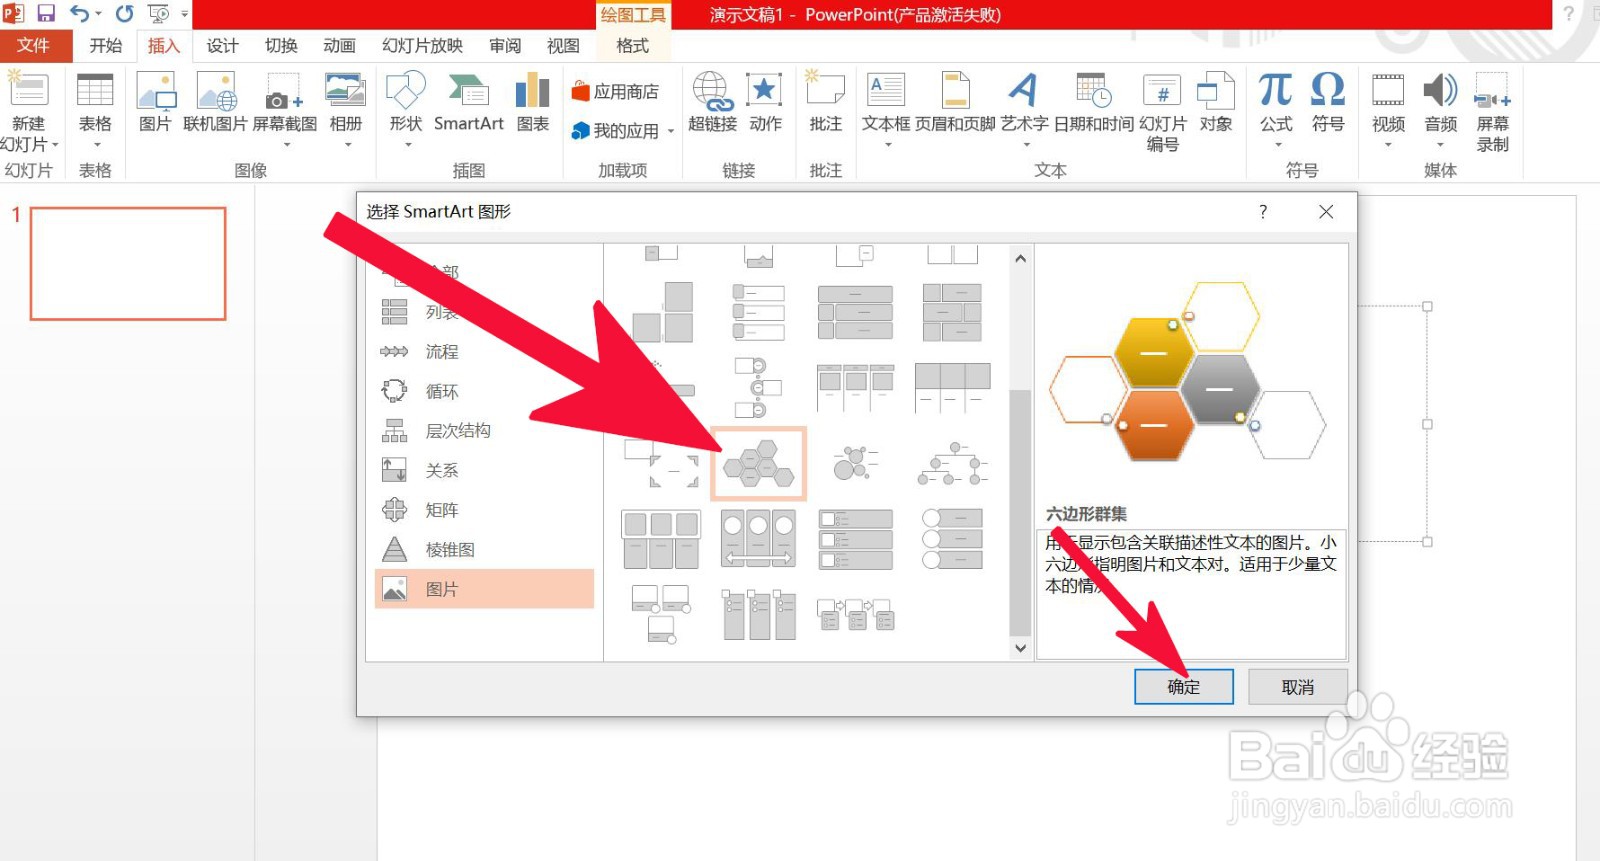Insert a 文本框 text box
Image resolution: width=1600 pixels, height=861 pixels.
pyautogui.click(x=886, y=108)
